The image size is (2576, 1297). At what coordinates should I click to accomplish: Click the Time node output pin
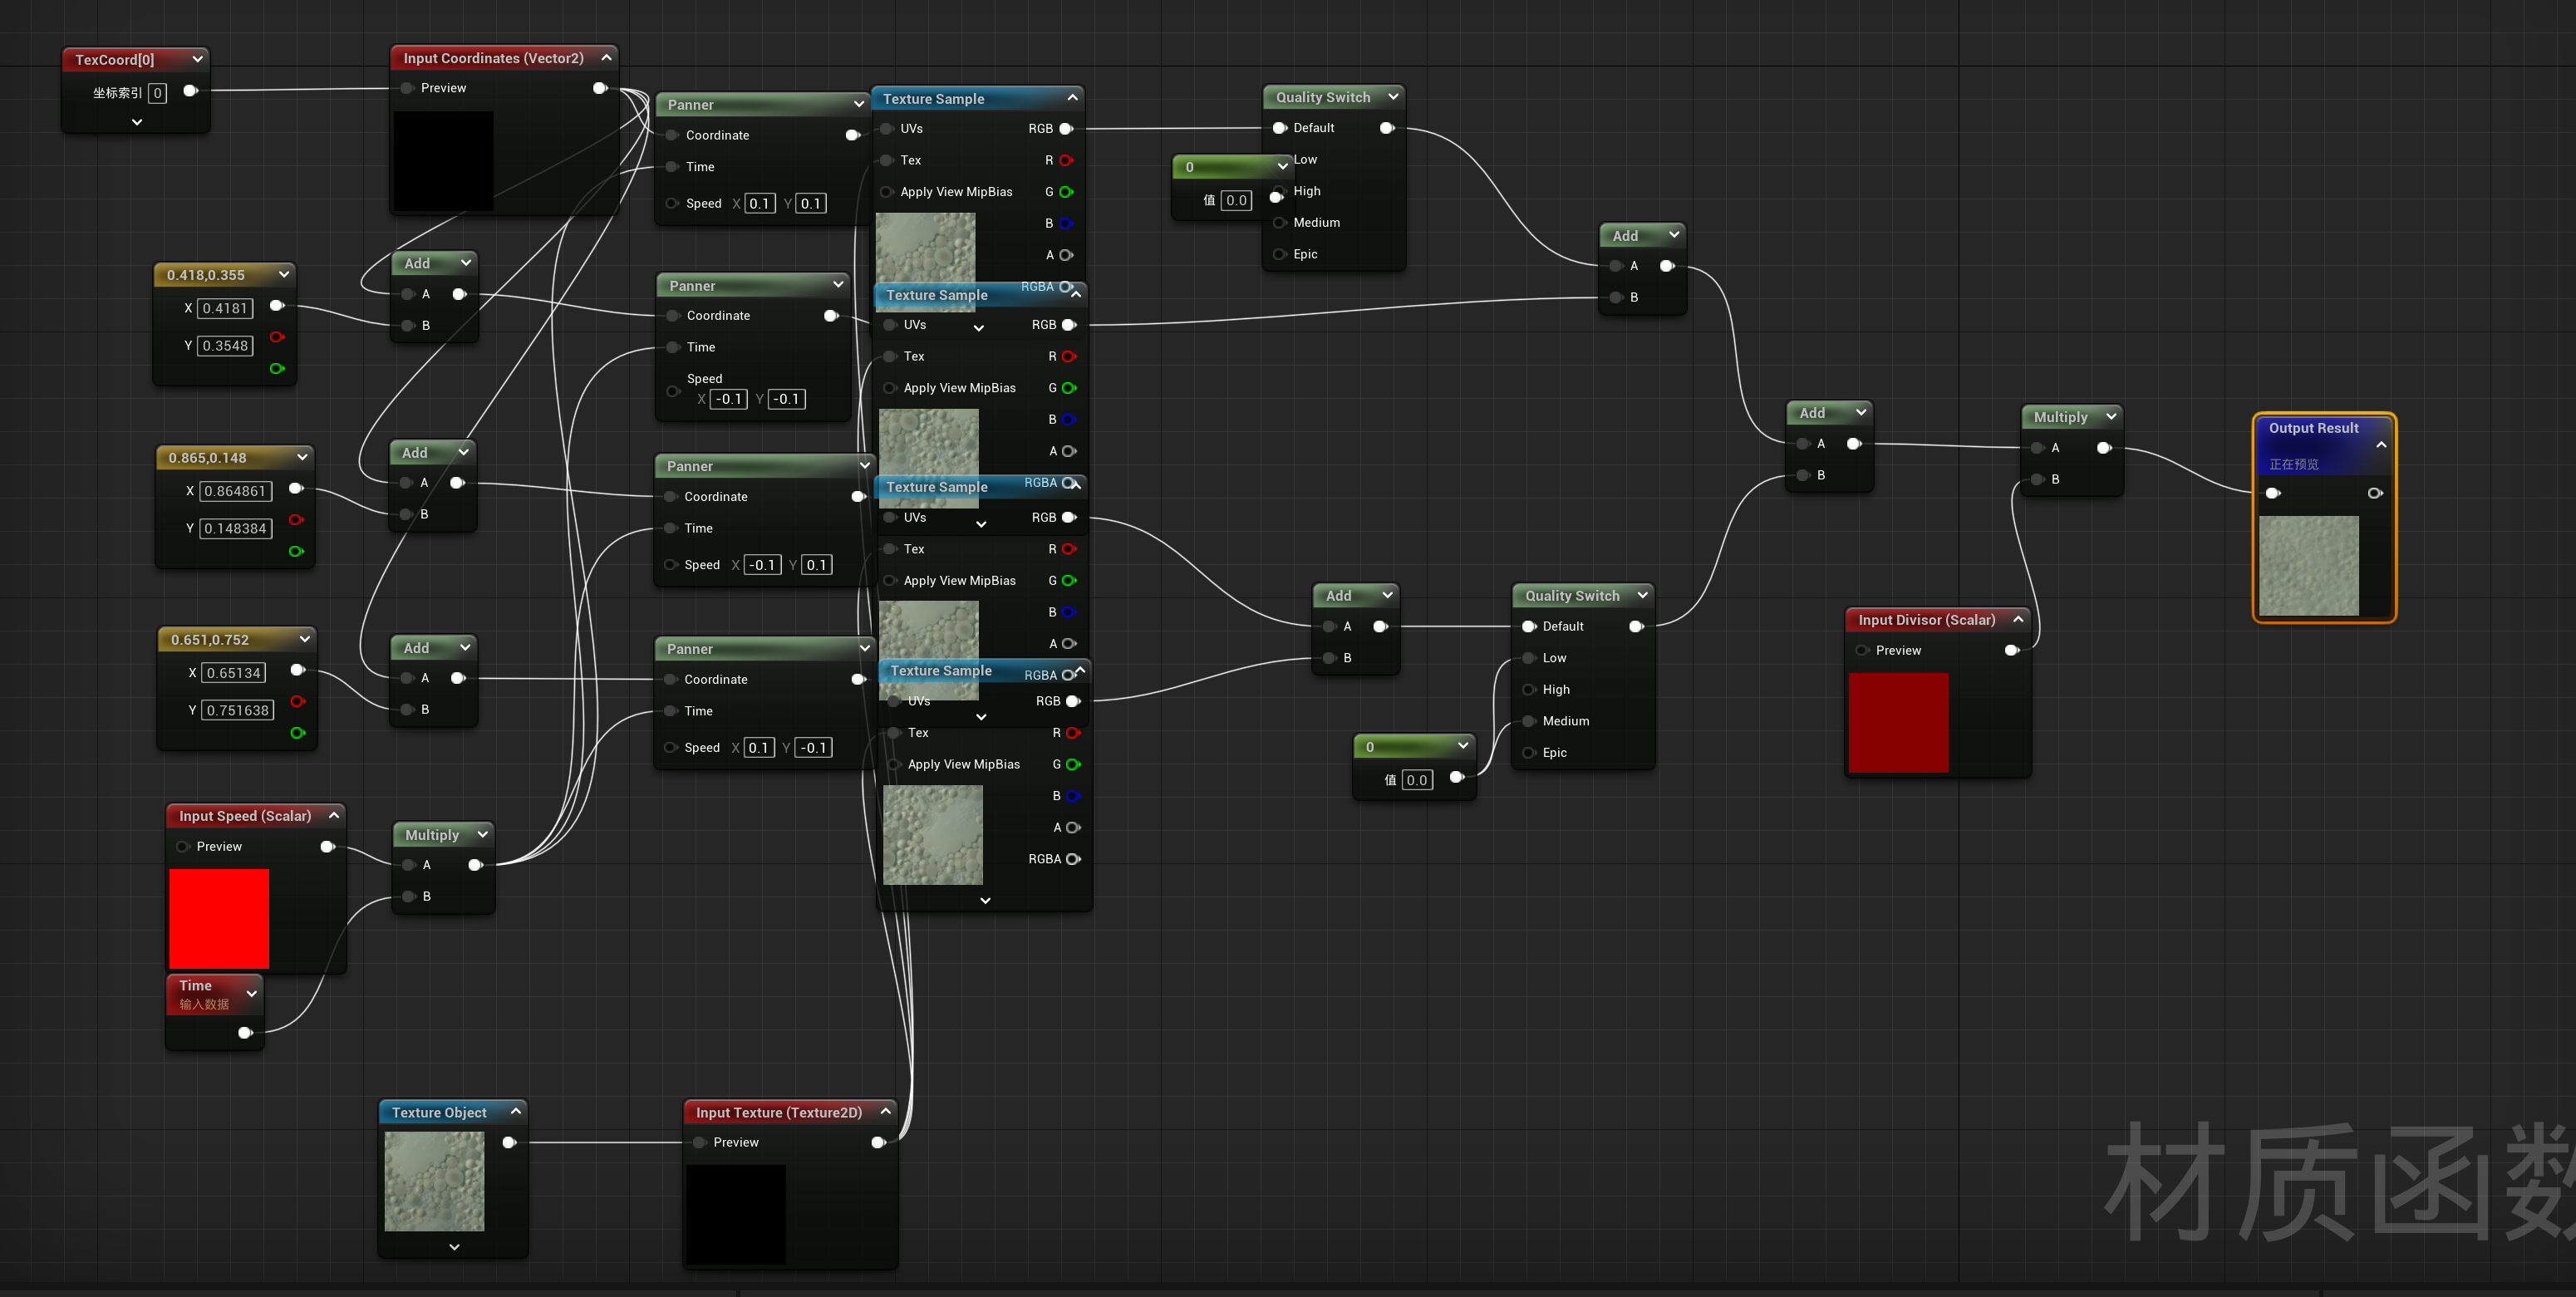[x=245, y=1033]
